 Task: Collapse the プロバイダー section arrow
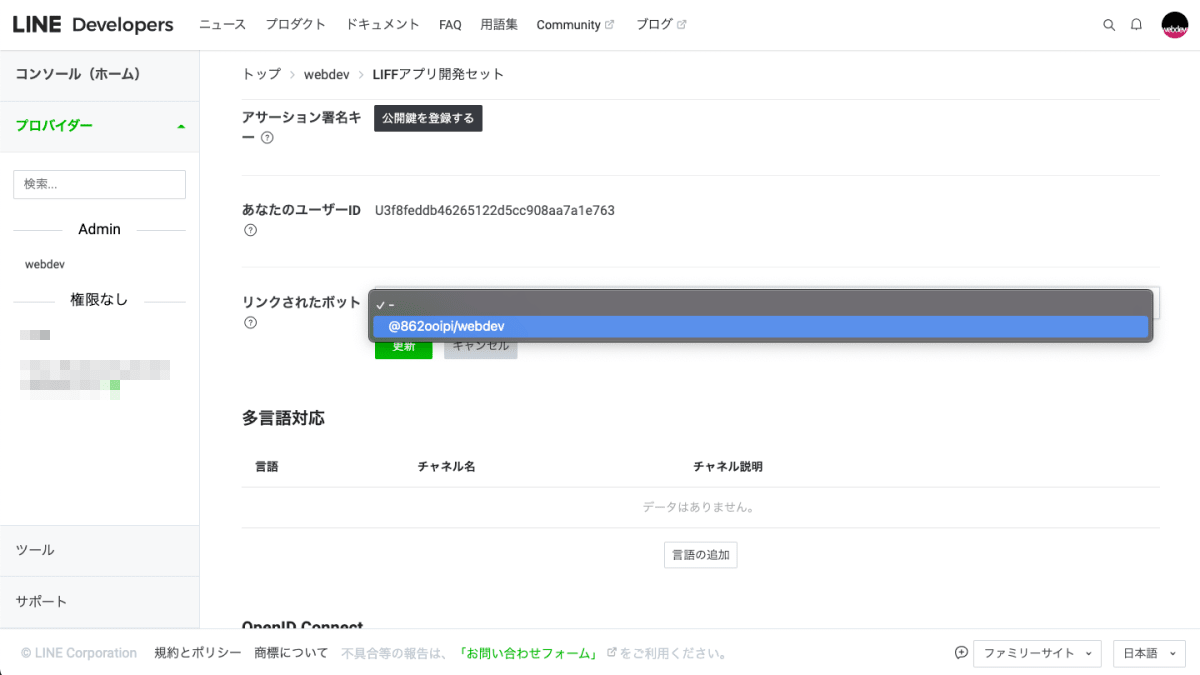coord(181,126)
